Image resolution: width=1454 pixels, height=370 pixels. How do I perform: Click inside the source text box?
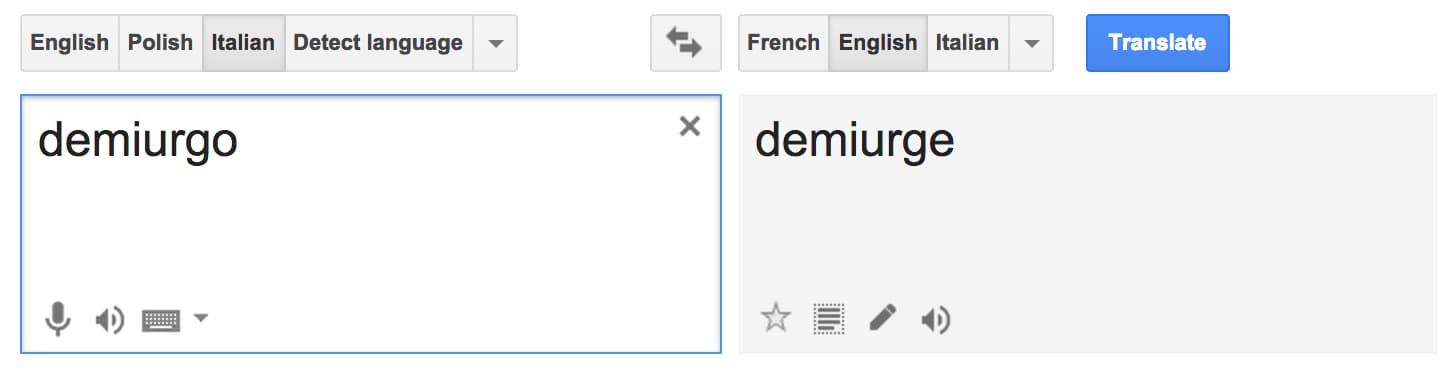tap(371, 224)
